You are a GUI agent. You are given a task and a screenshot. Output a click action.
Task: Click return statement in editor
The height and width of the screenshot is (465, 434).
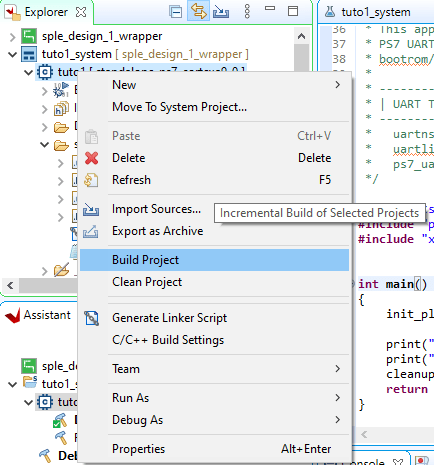click(x=407, y=389)
